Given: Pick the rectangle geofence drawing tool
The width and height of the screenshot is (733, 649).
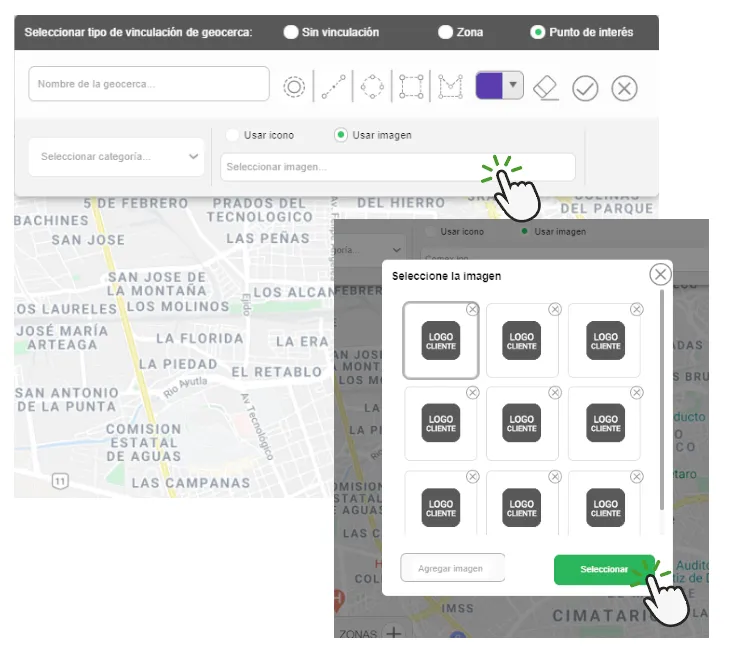Looking at the screenshot, I should pyautogui.click(x=411, y=87).
